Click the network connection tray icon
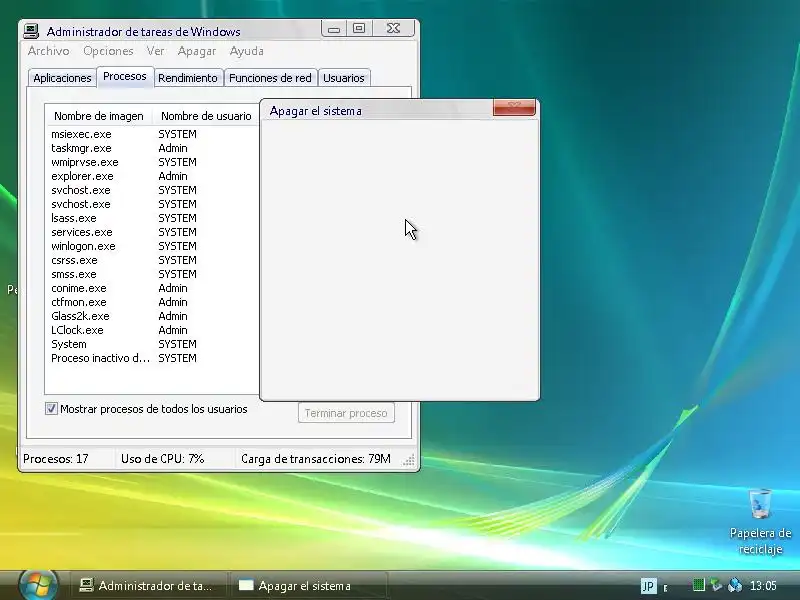 [735, 585]
